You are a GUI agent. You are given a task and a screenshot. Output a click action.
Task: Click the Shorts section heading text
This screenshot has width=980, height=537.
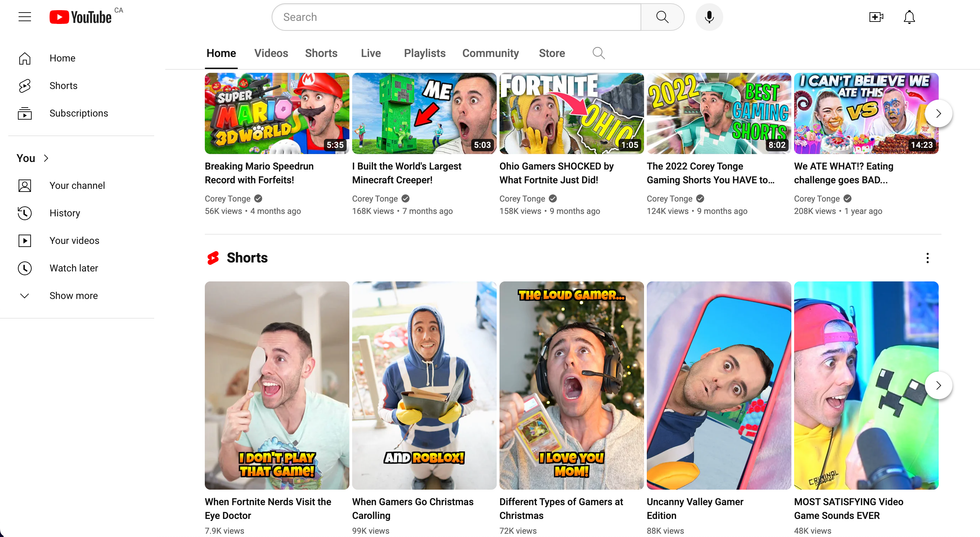coord(247,258)
